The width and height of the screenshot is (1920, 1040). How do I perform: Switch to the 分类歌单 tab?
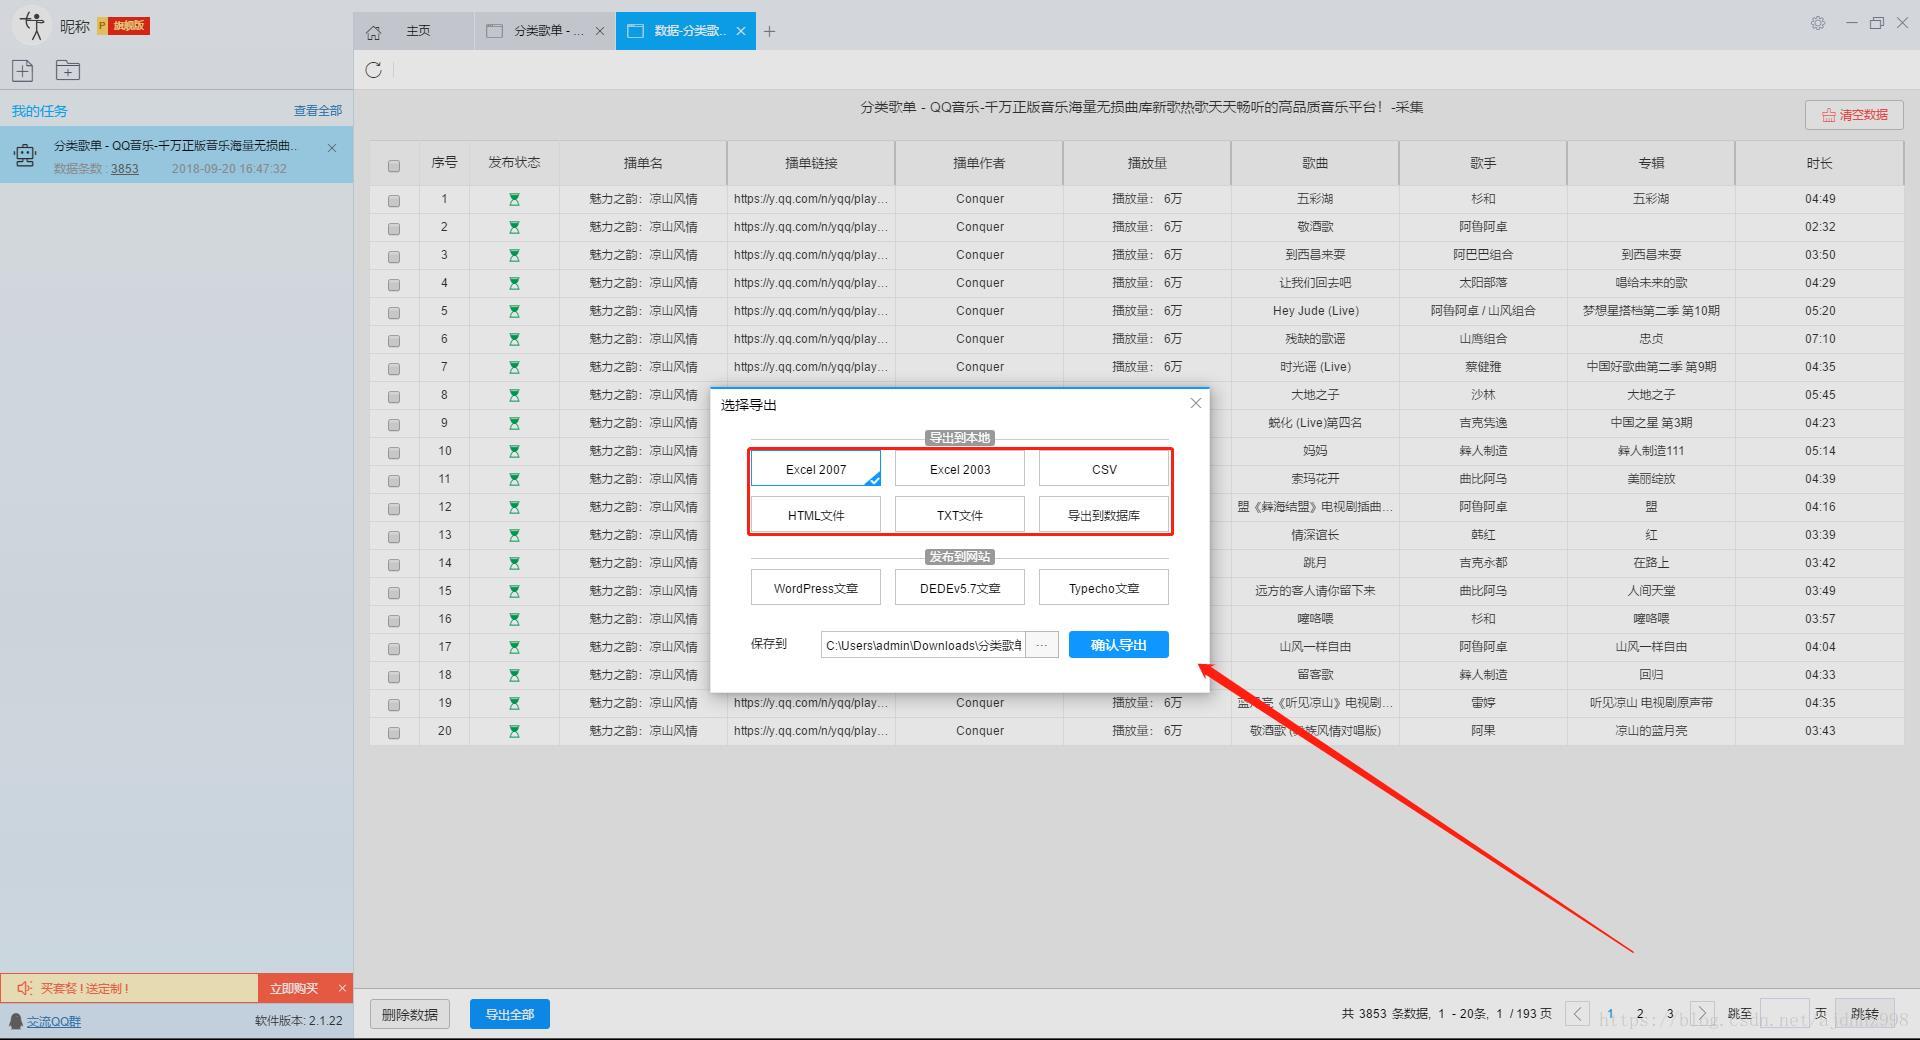(x=544, y=31)
